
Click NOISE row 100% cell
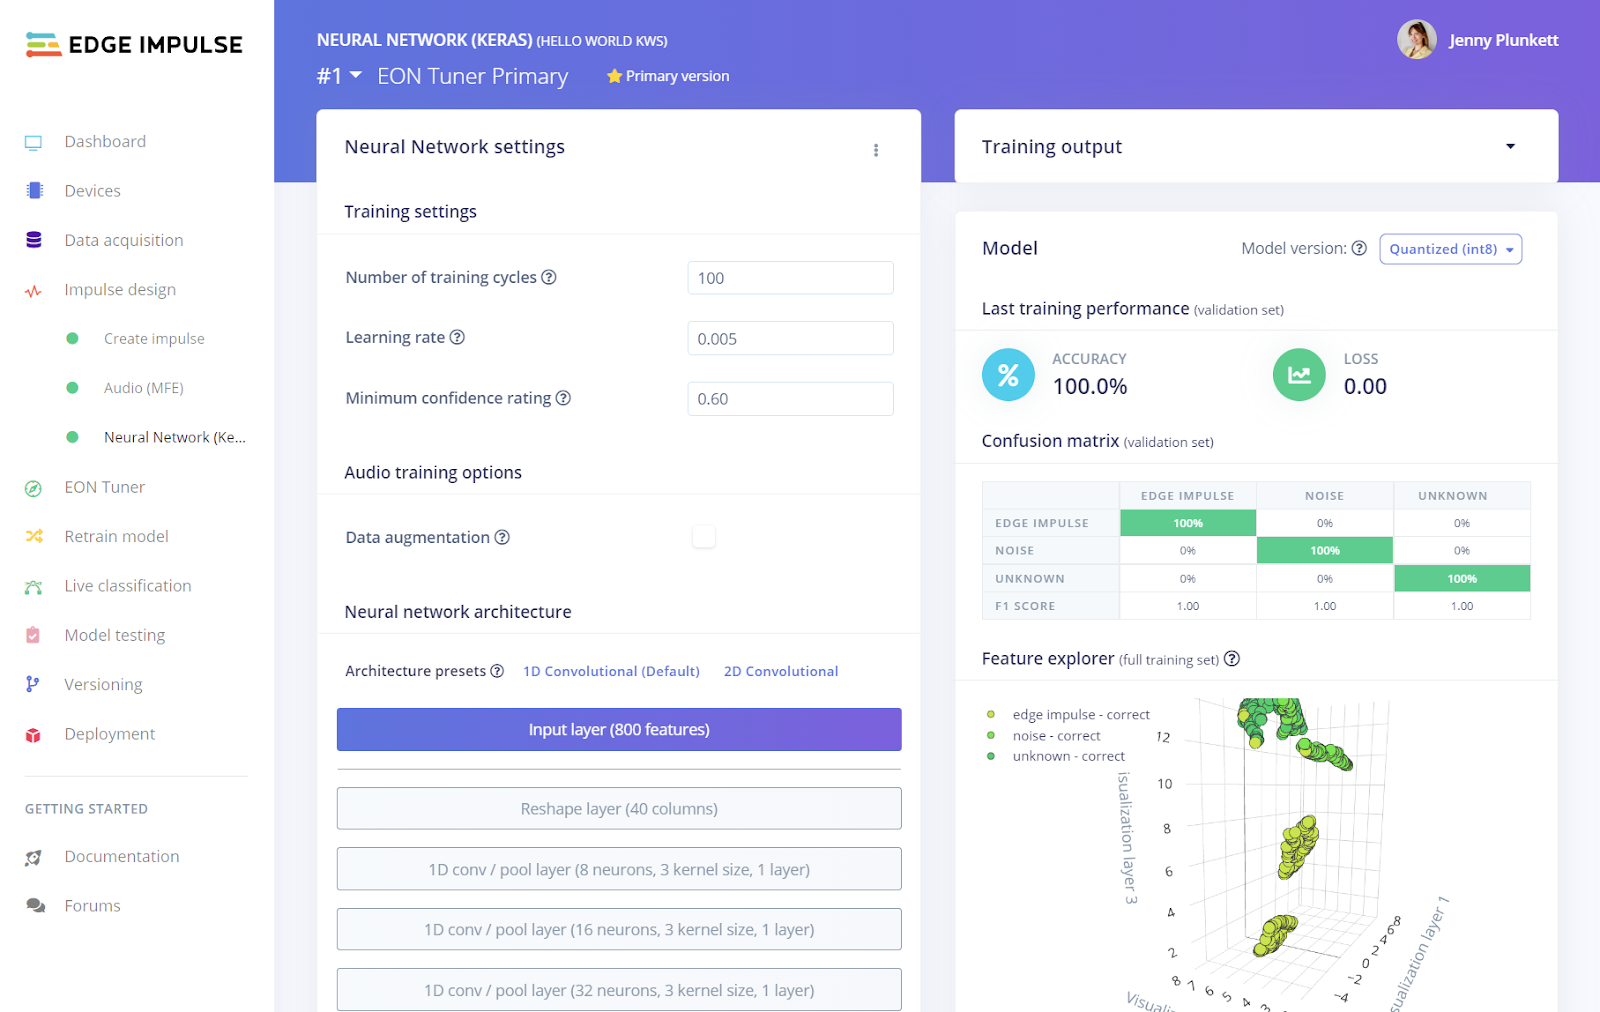(1325, 550)
